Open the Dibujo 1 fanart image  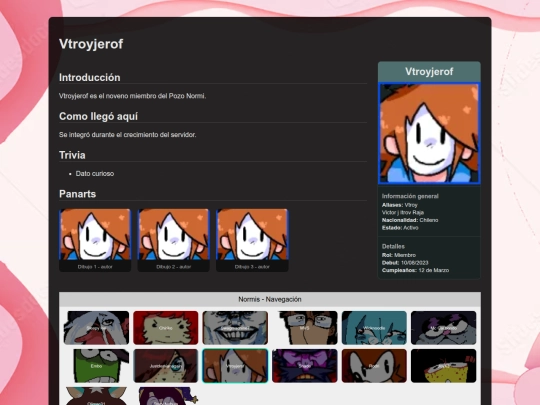[x=95, y=234]
